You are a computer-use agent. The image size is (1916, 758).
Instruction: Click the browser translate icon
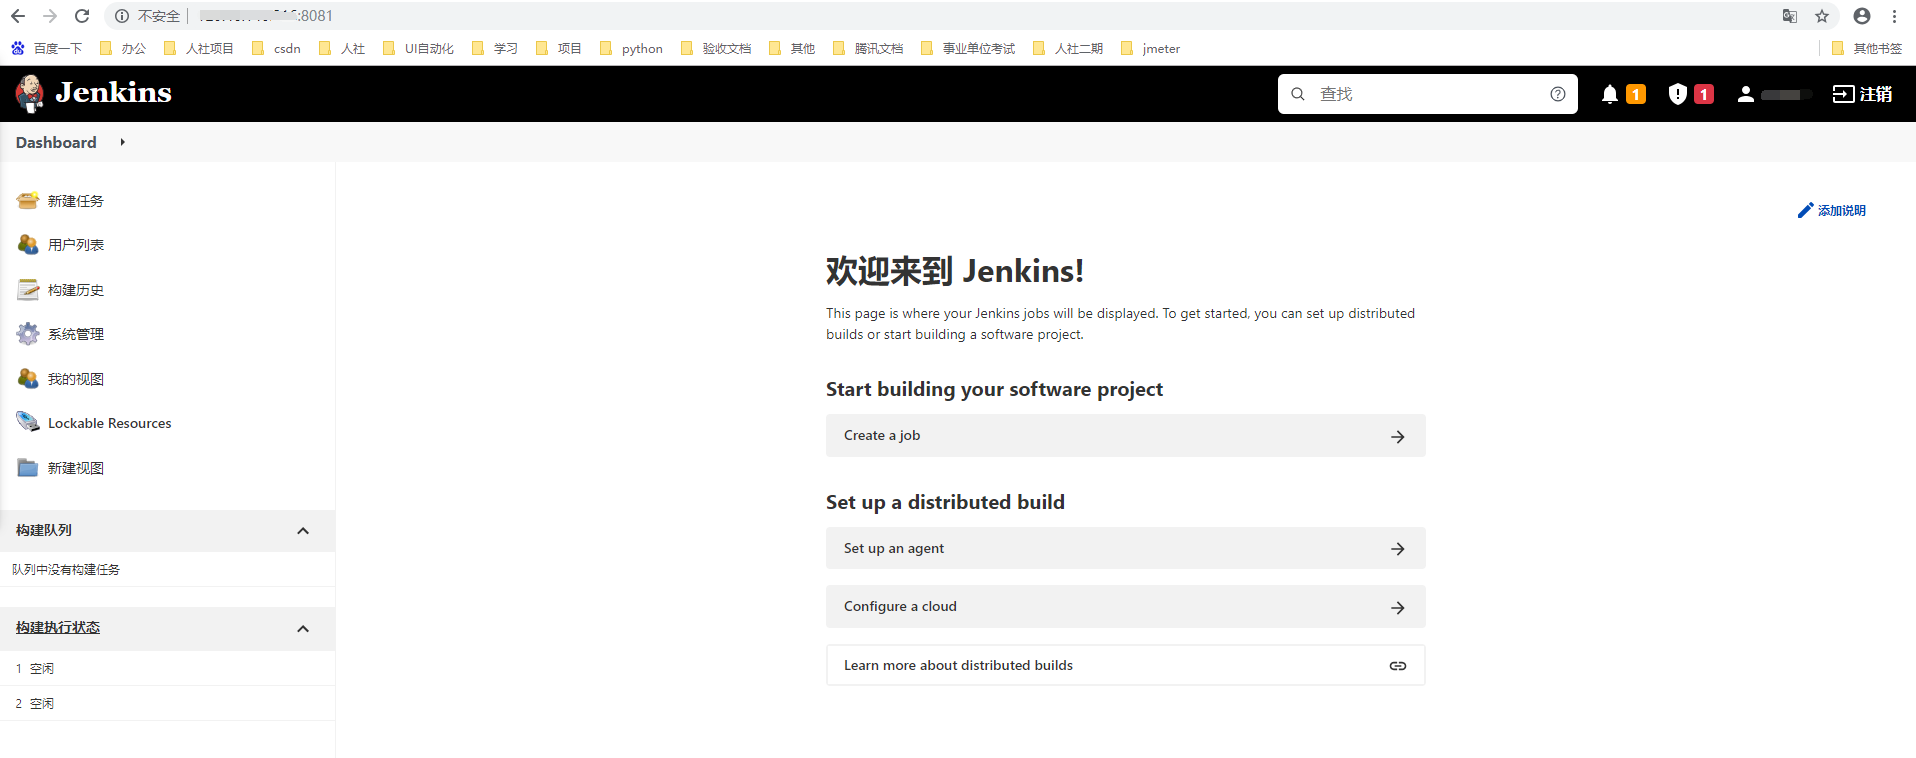pyautogui.click(x=1790, y=16)
